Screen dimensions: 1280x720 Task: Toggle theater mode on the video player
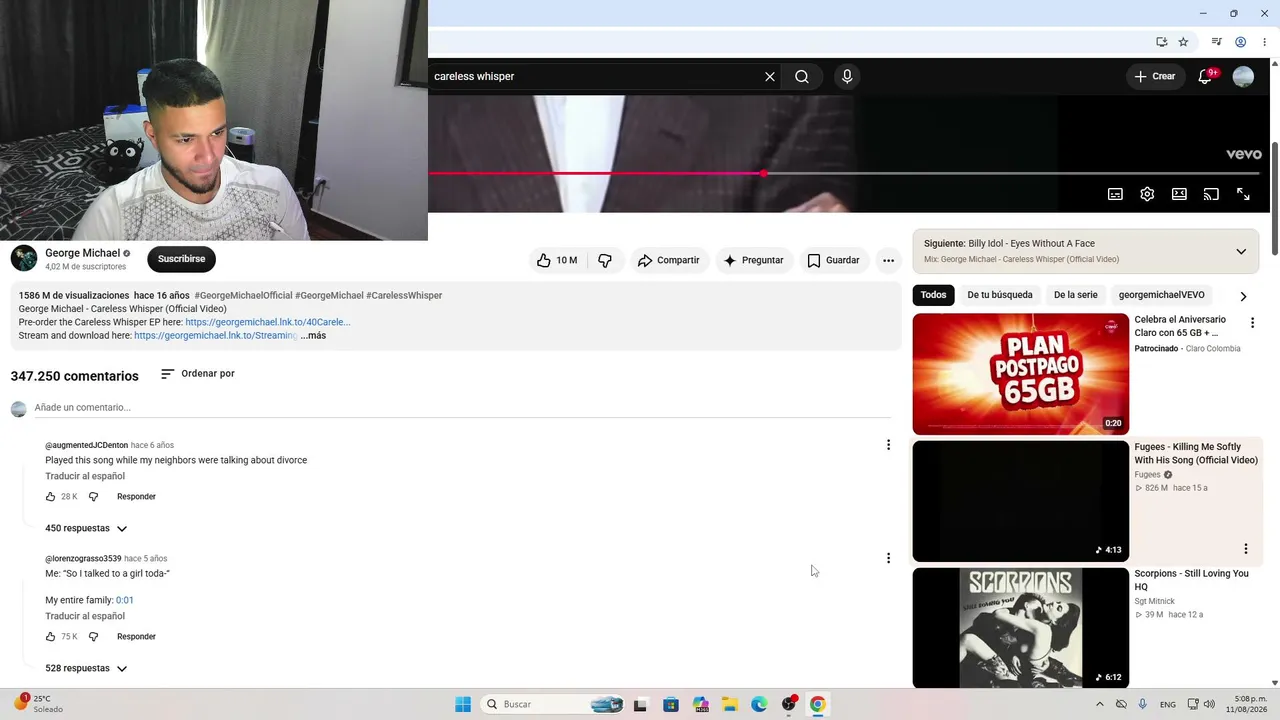point(1179,194)
